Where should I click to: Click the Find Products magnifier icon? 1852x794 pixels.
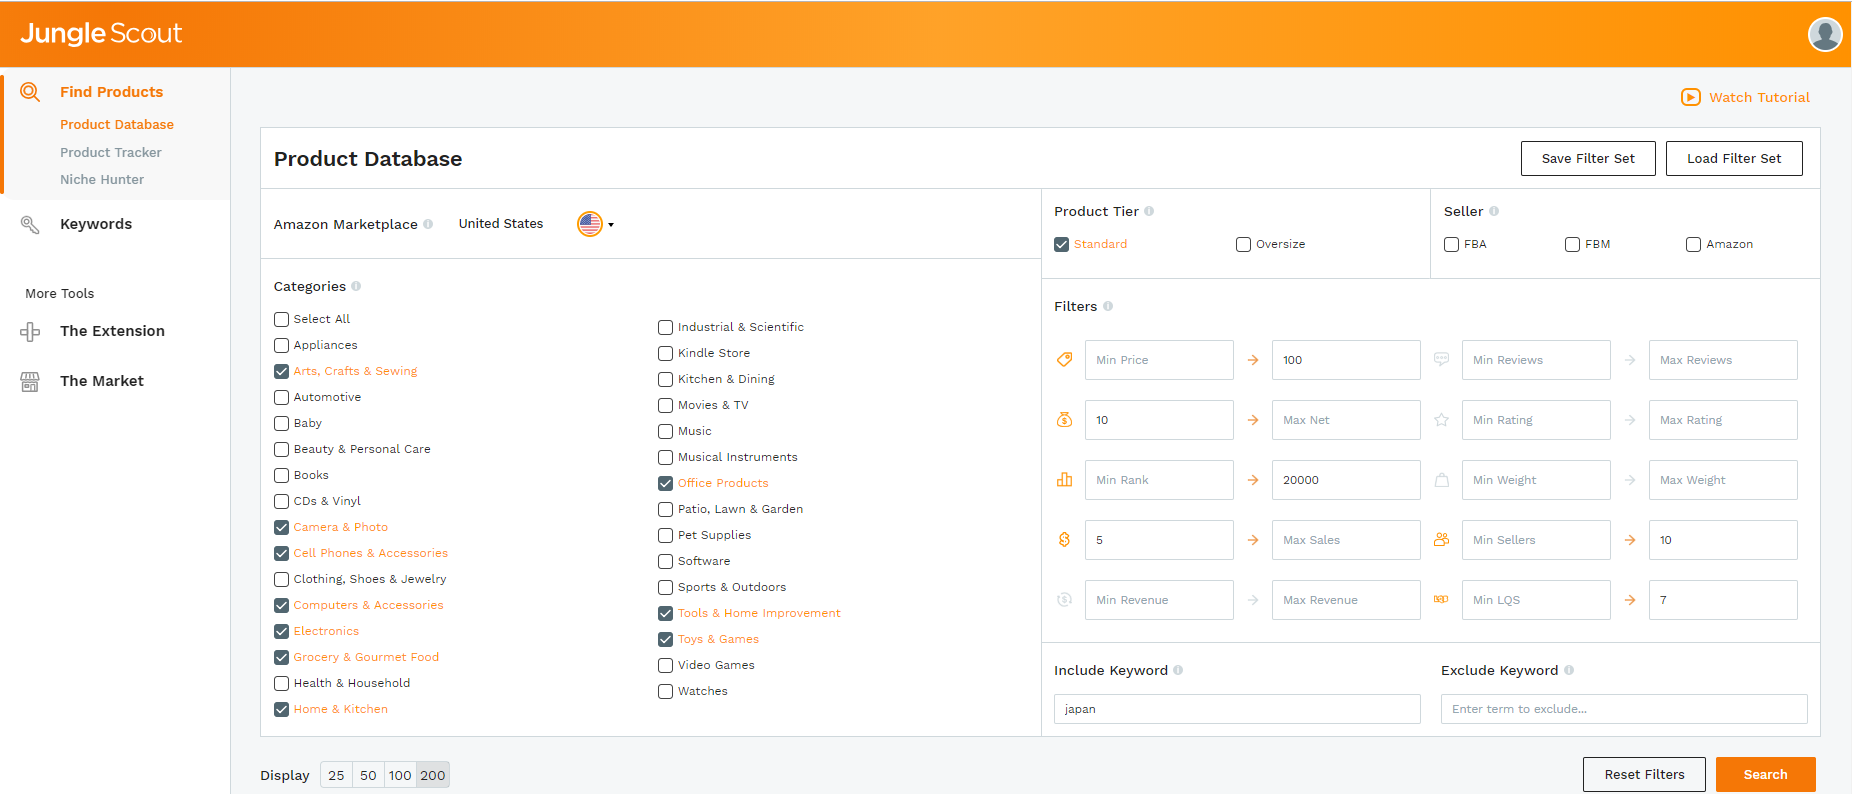[30, 92]
